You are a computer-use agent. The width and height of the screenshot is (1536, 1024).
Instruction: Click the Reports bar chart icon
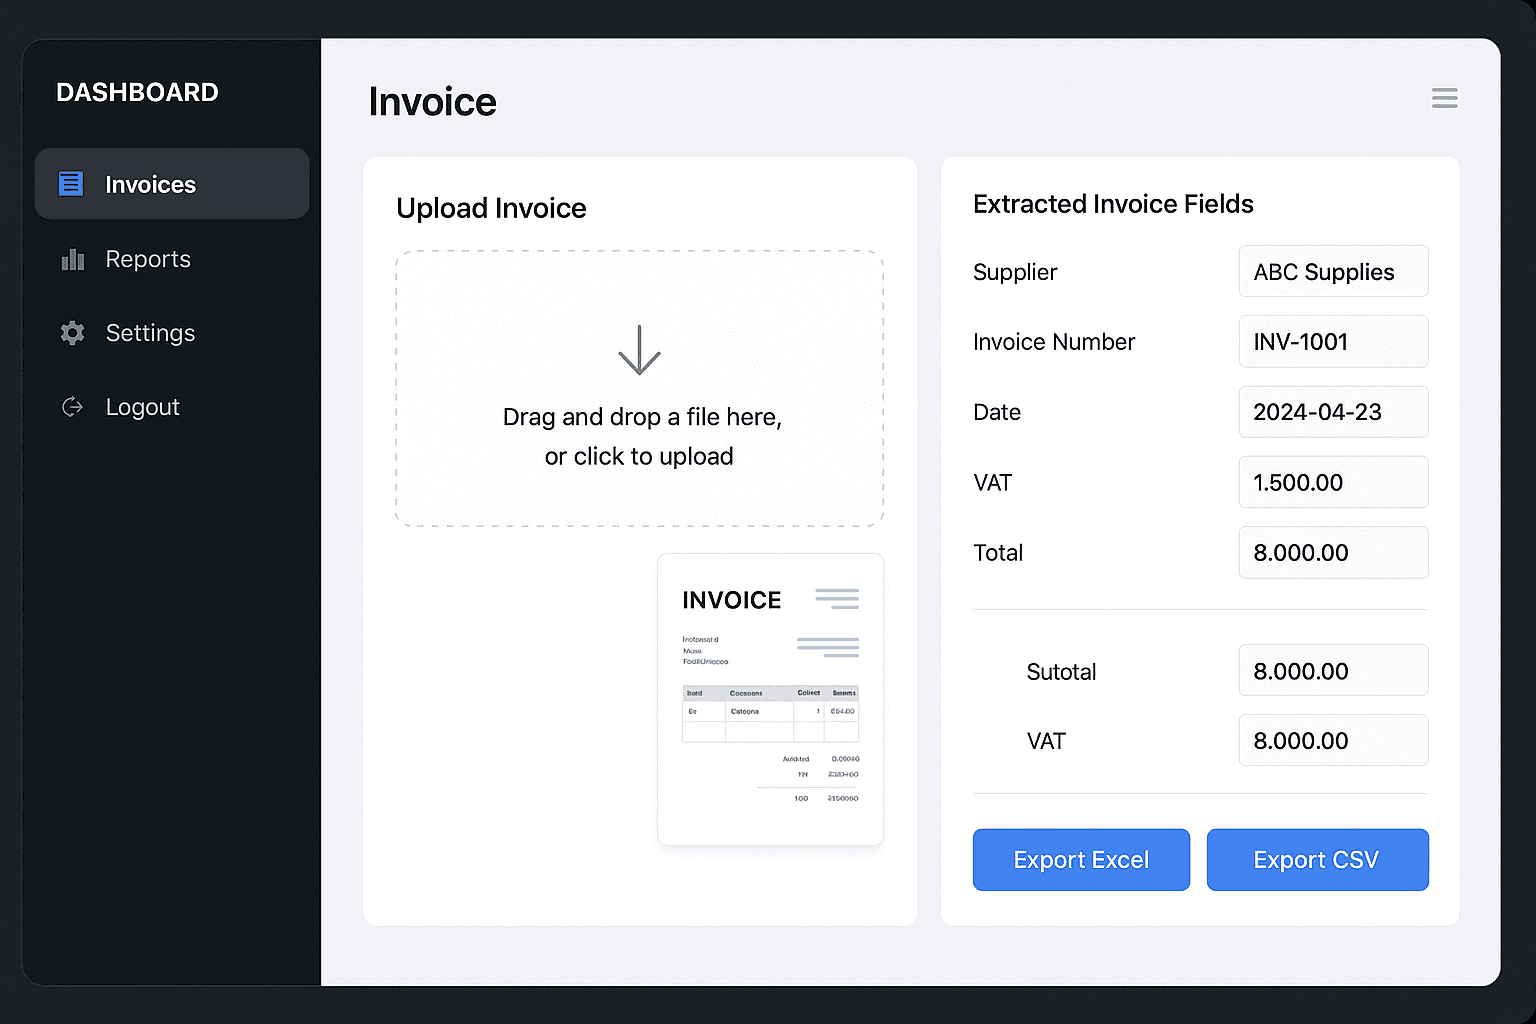(73, 260)
